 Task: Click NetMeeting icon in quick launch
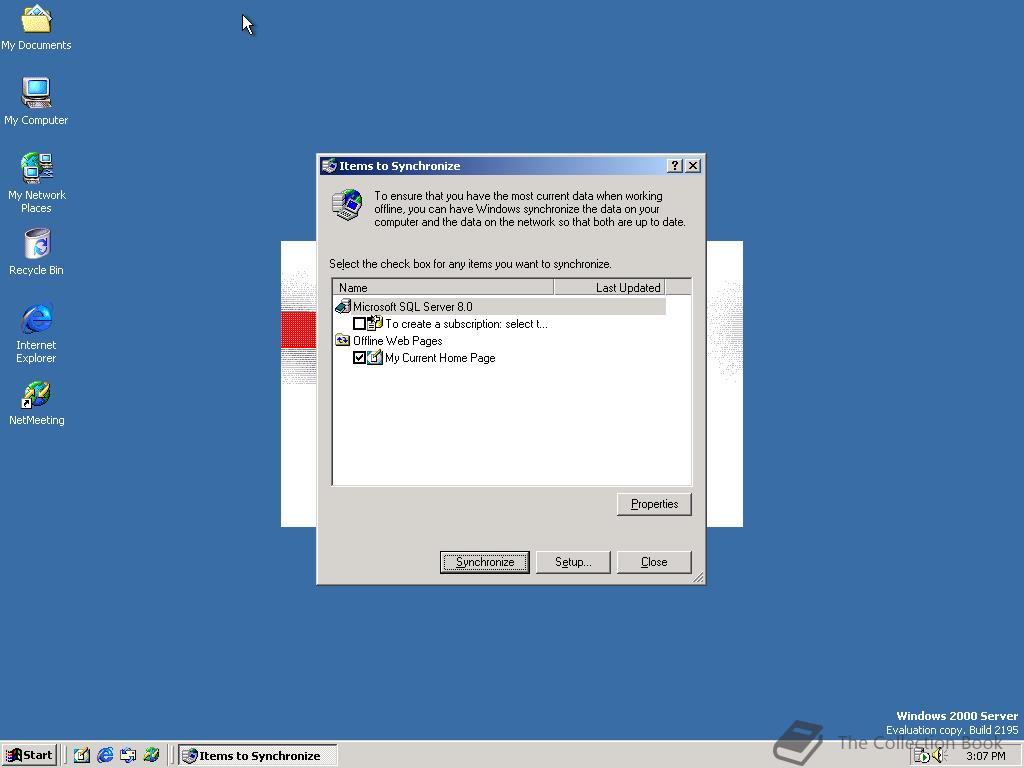click(x=152, y=755)
